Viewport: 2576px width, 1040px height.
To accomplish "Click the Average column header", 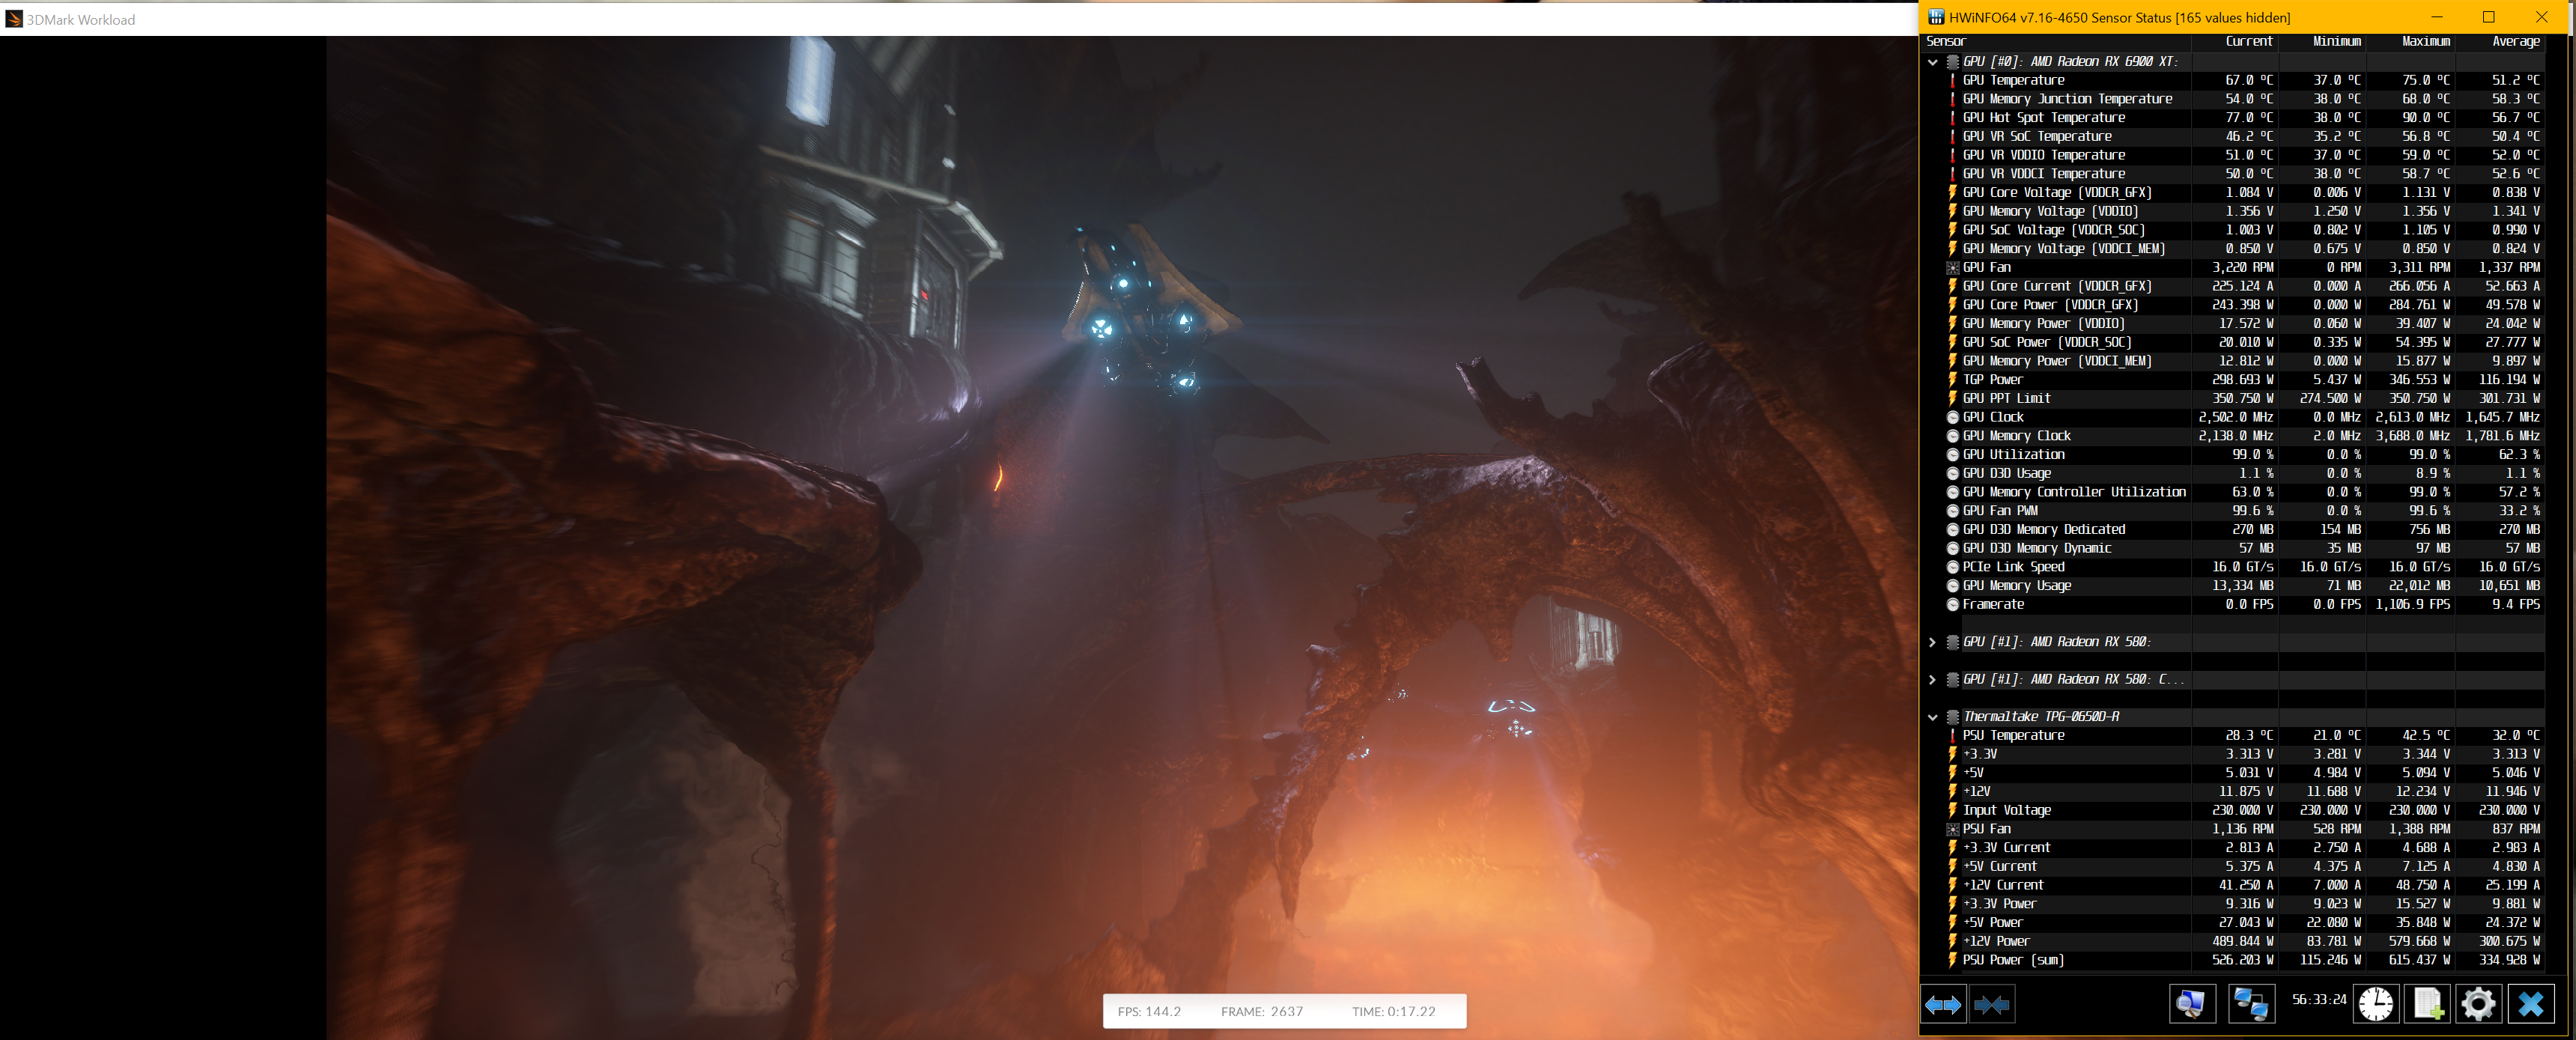I will click(x=2515, y=42).
